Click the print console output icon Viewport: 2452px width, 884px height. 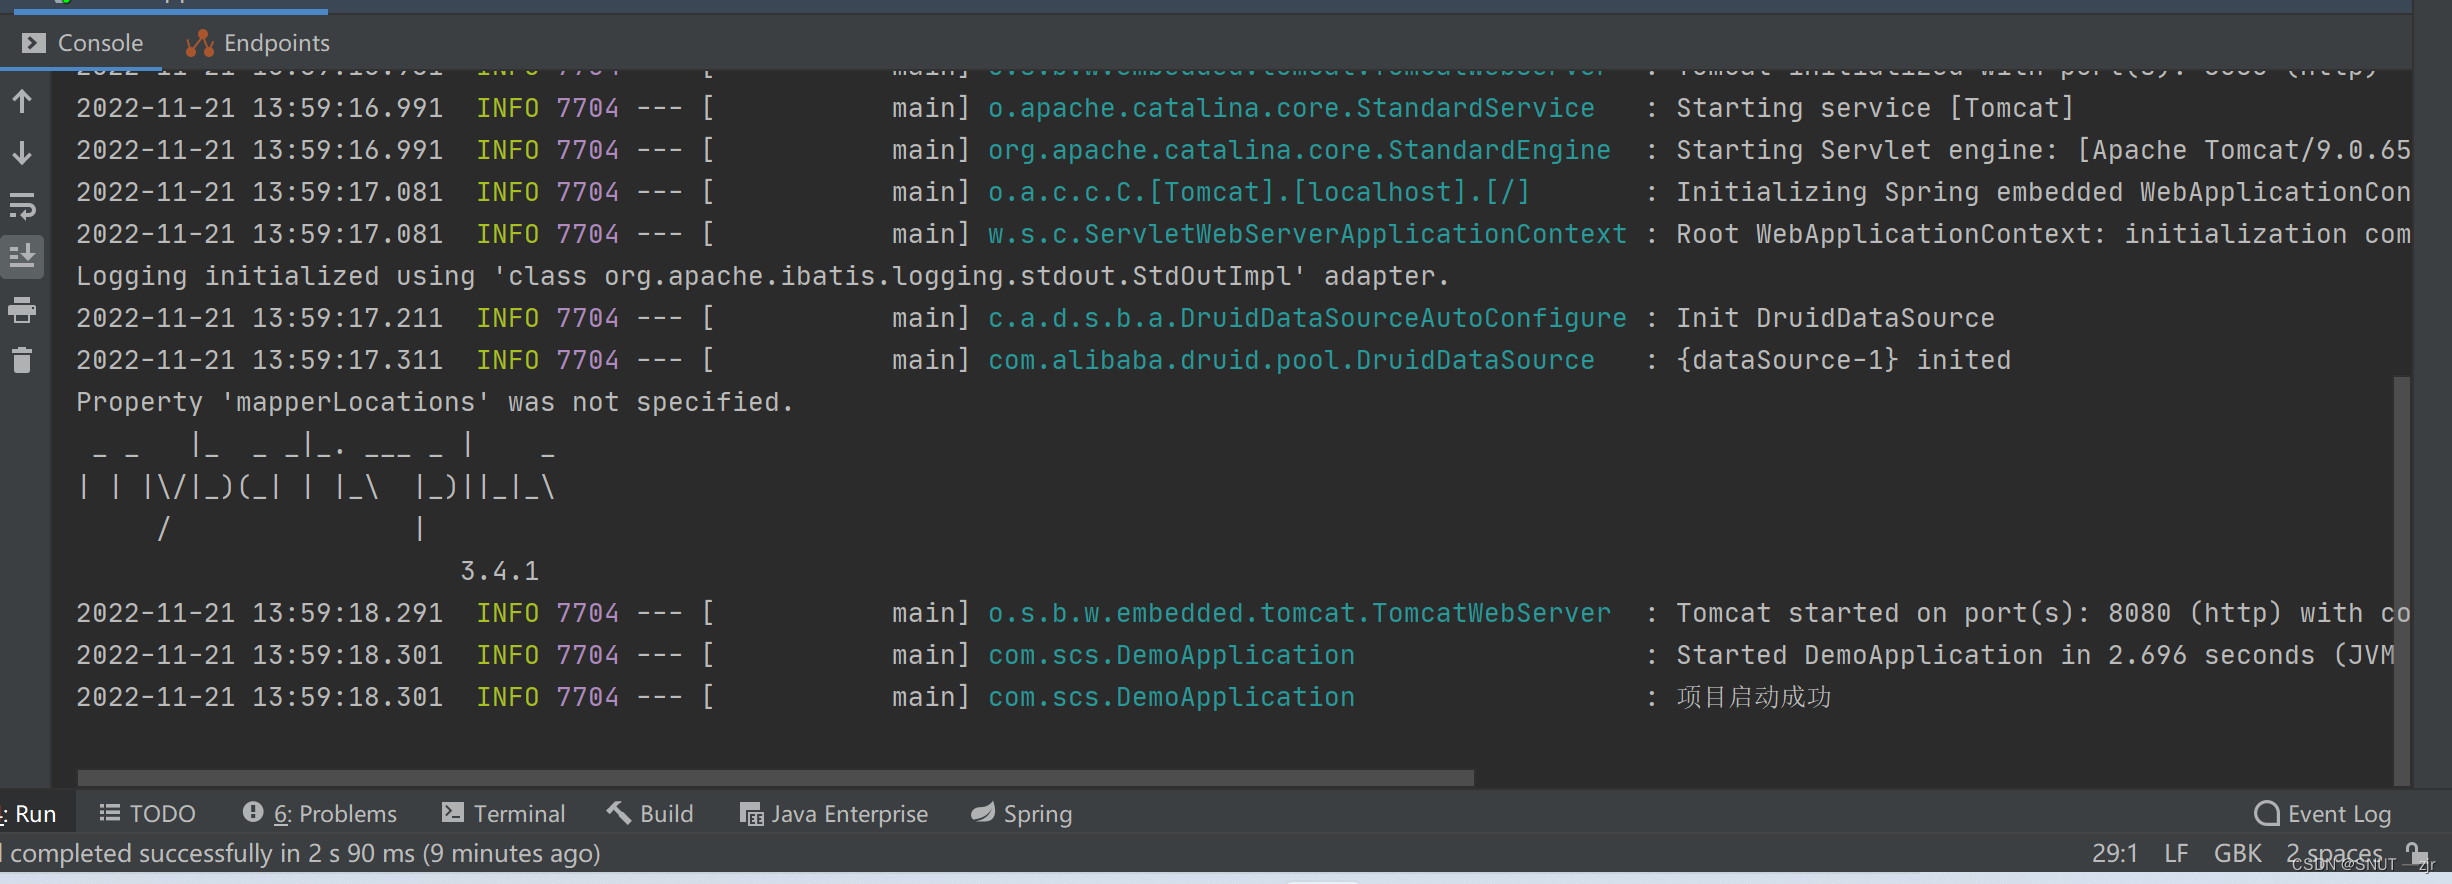[x=22, y=310]
